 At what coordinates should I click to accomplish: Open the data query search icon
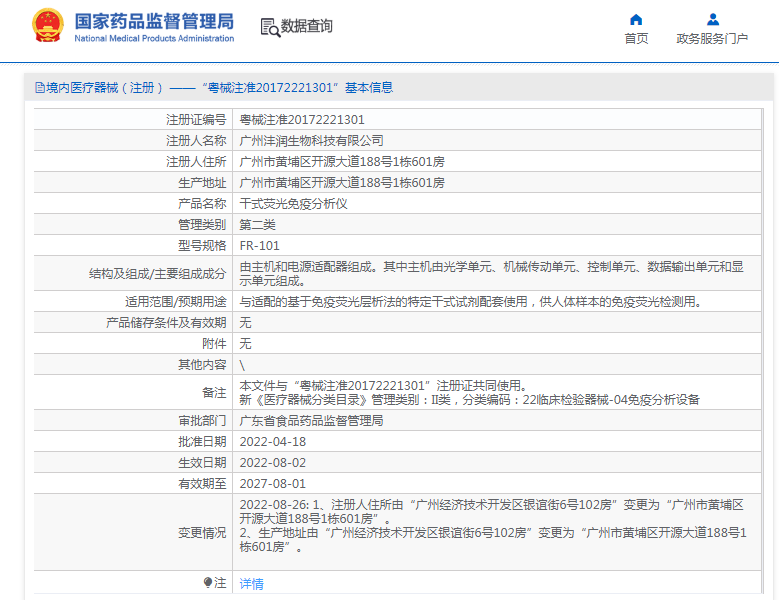coord(270,27)
